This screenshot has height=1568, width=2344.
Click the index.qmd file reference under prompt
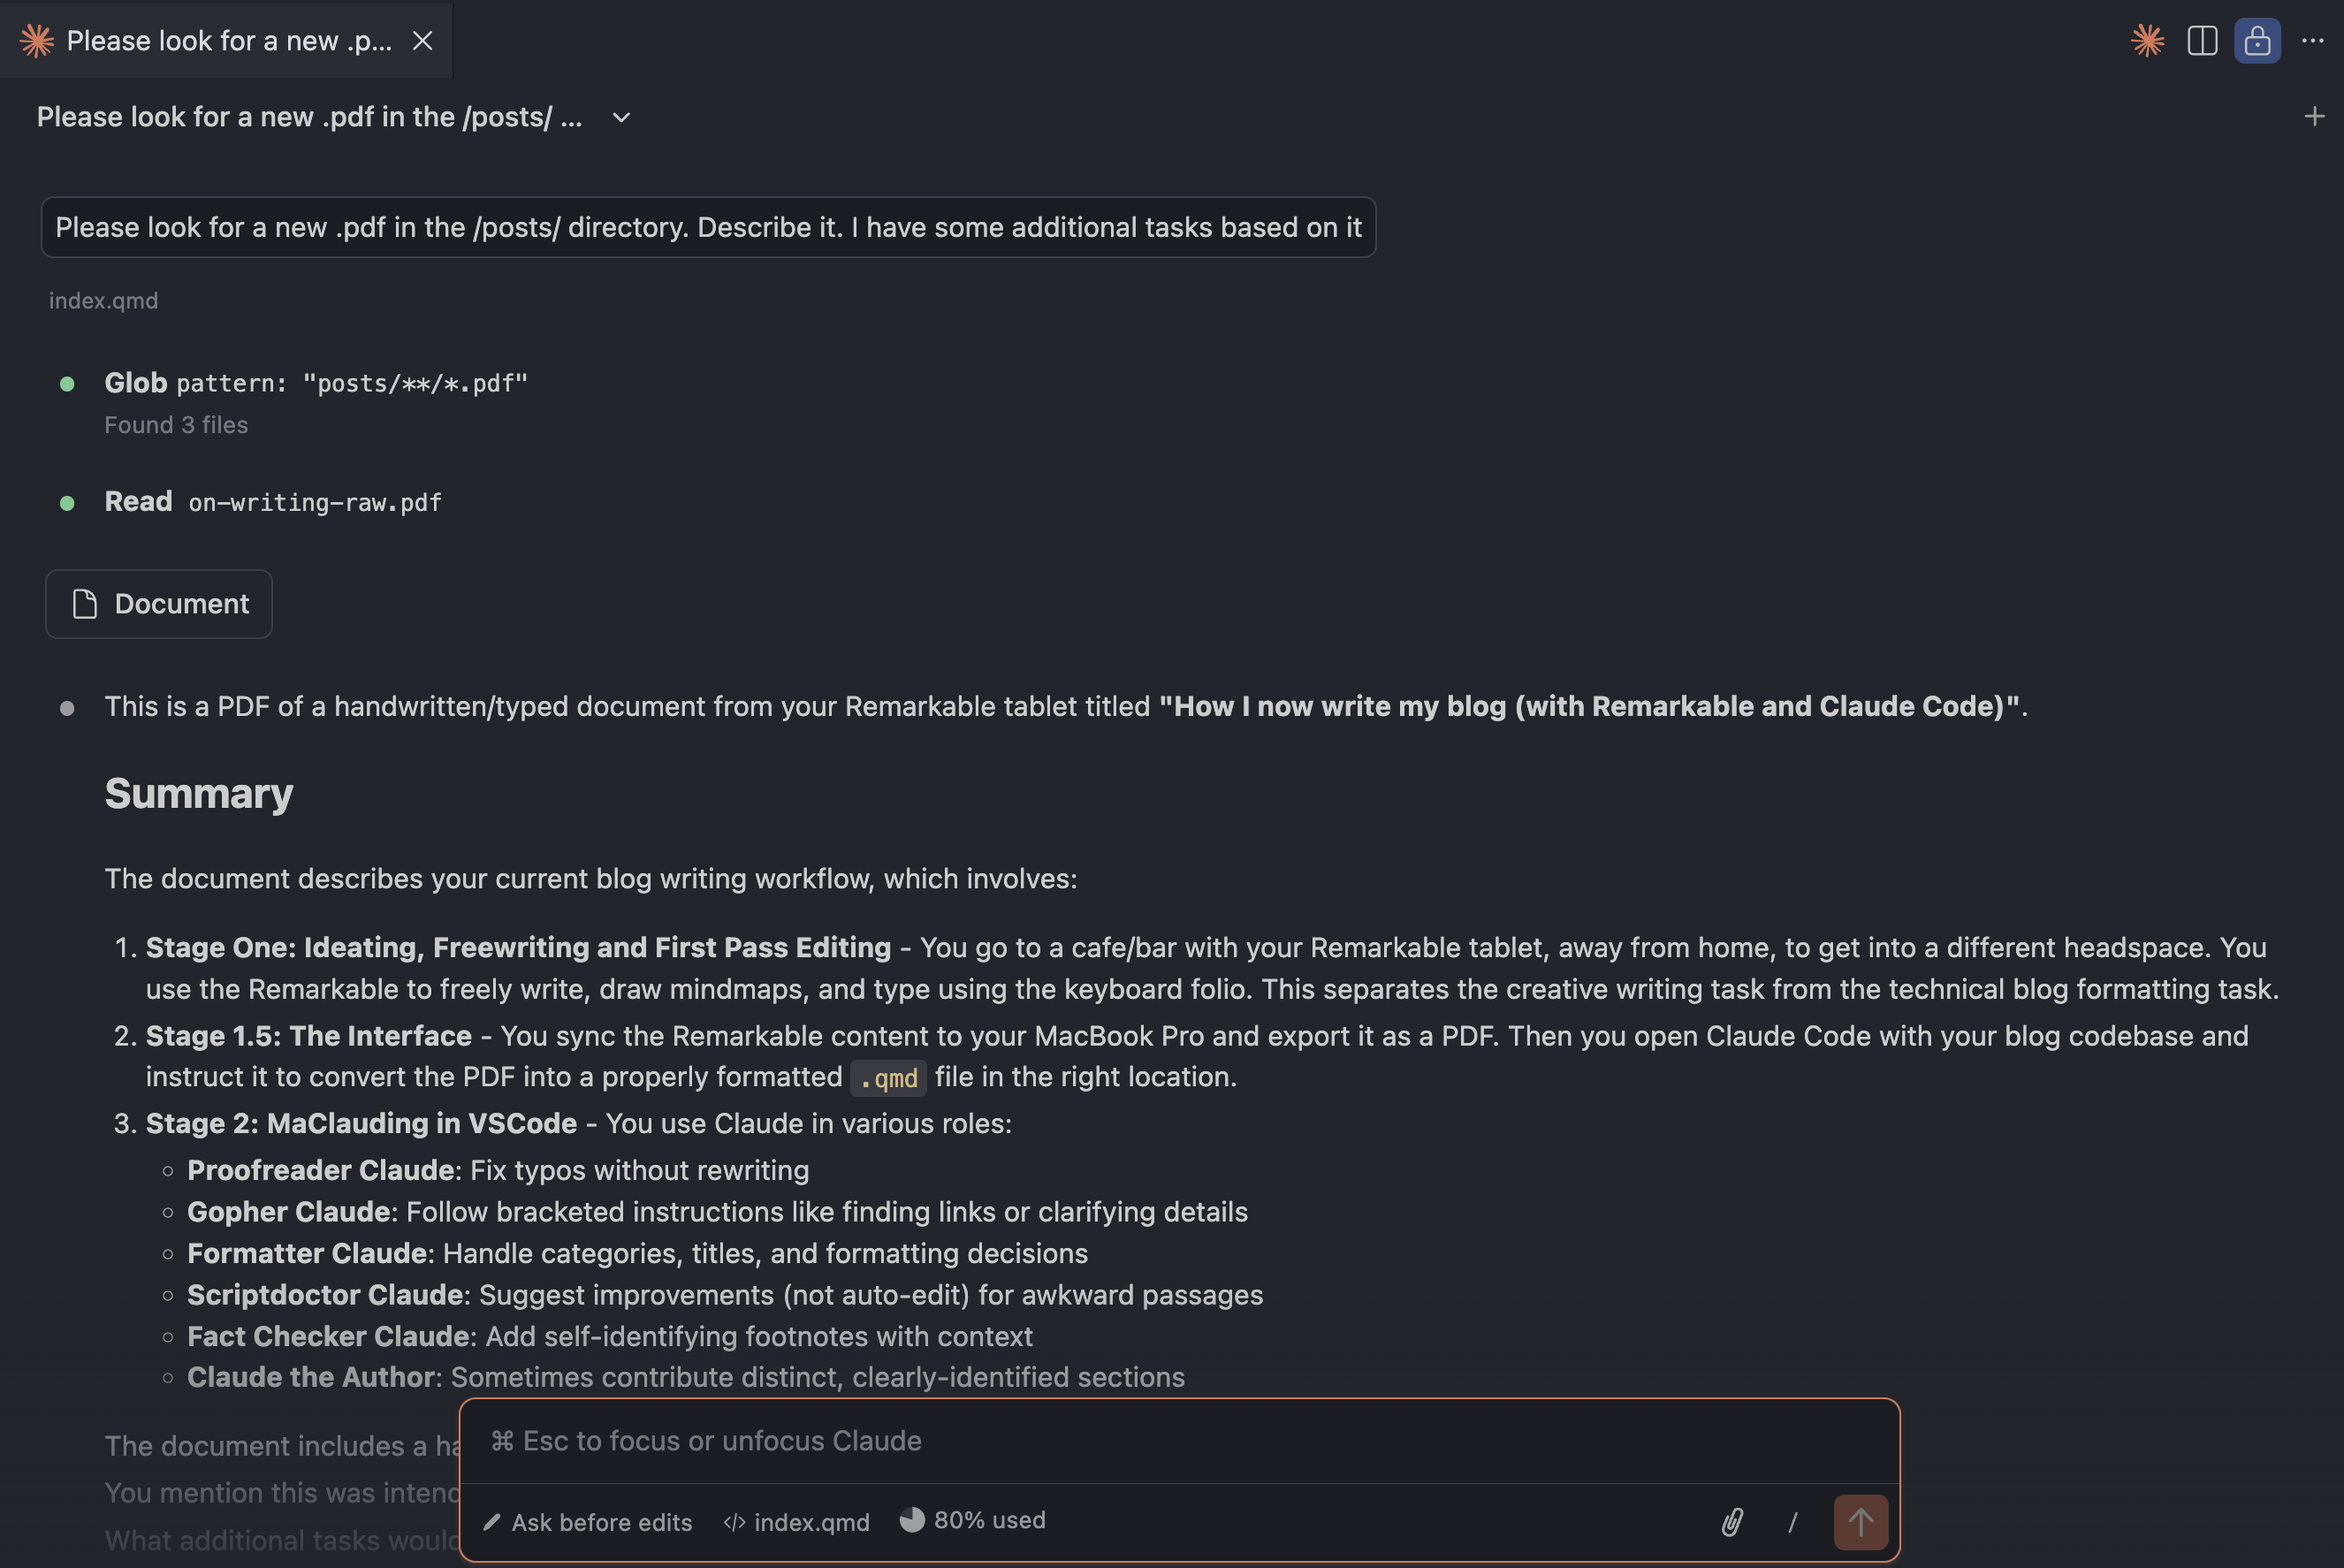tap(104, 301)
